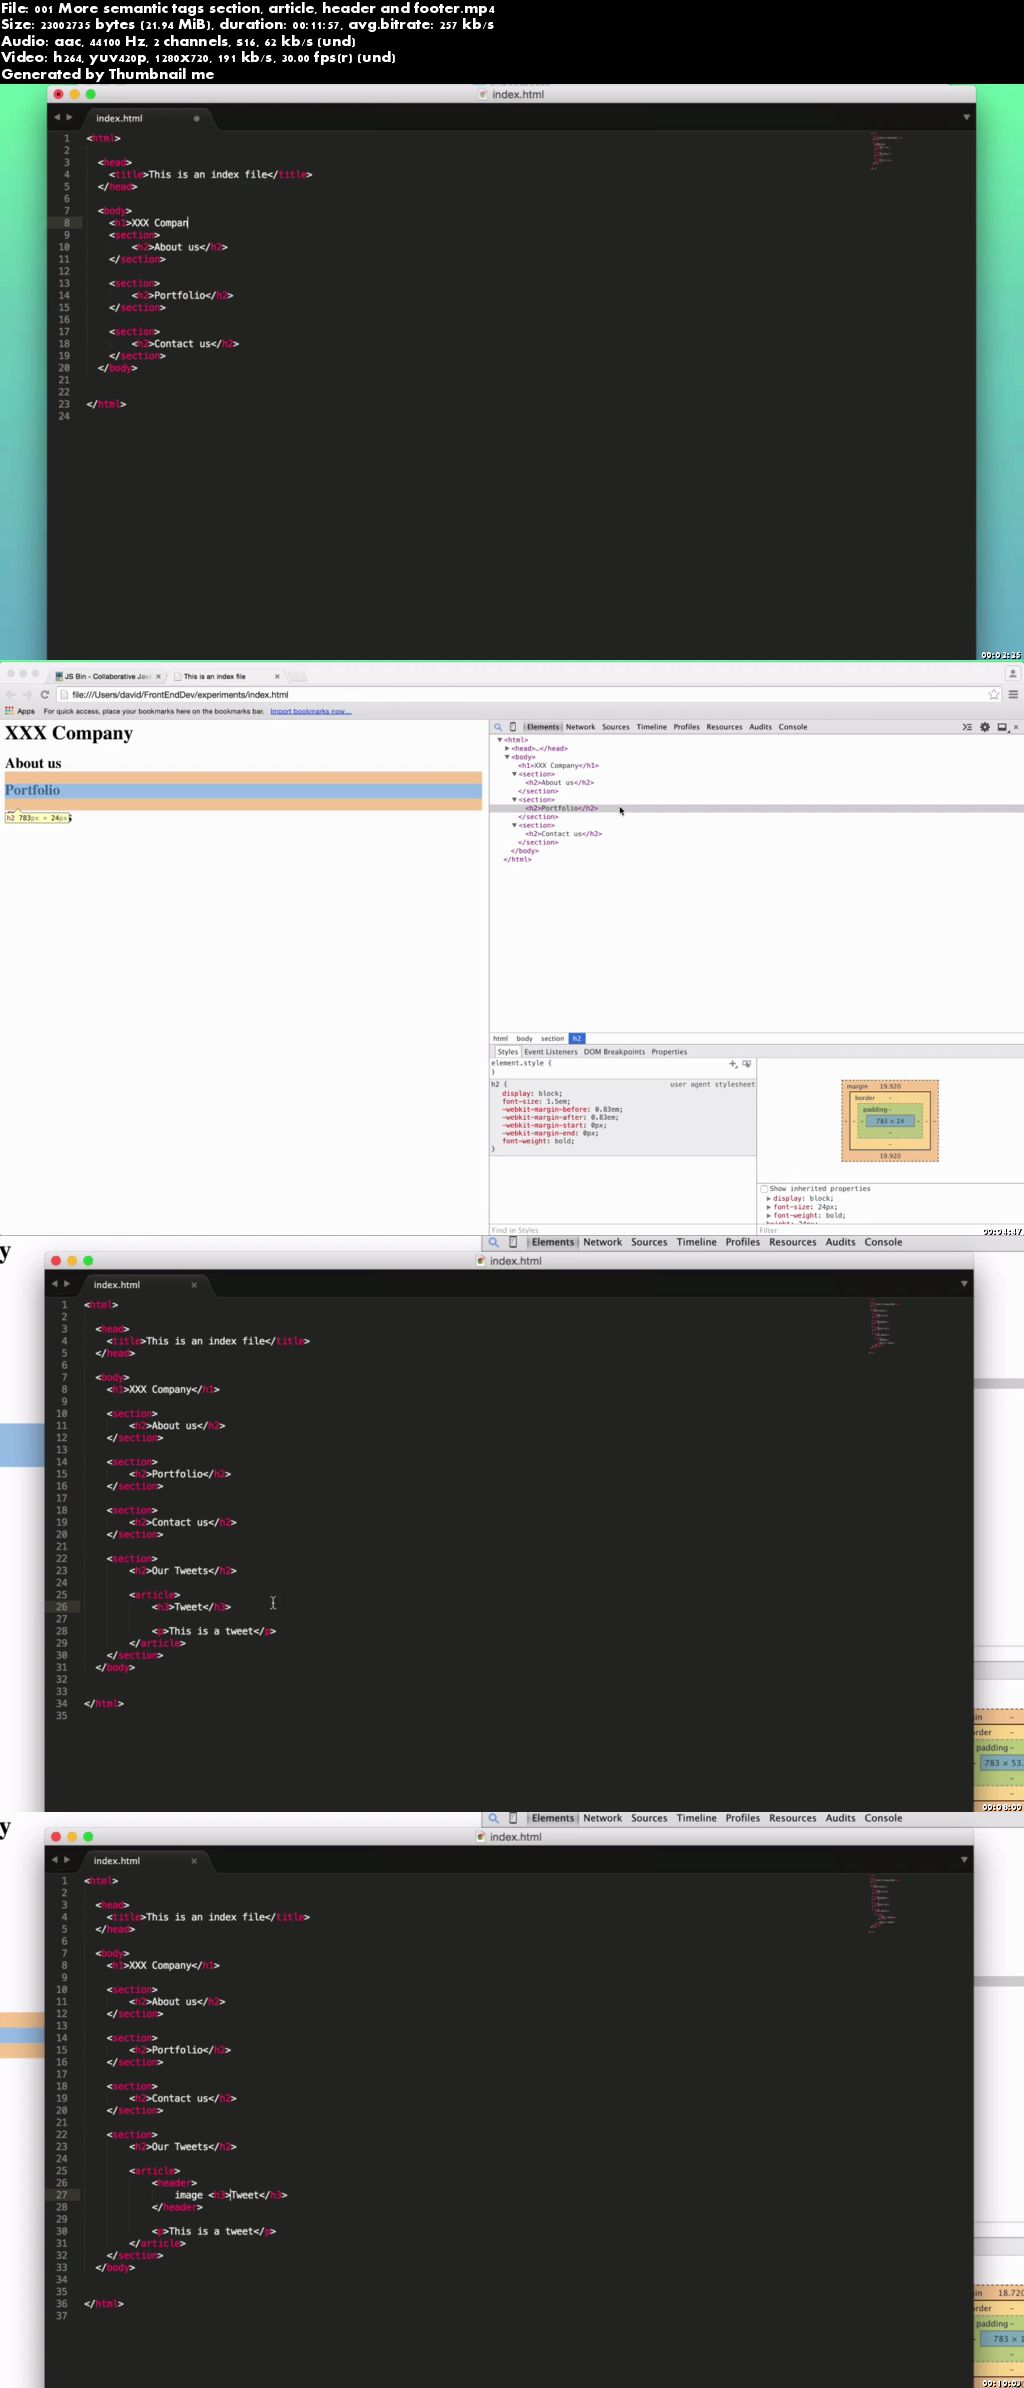Open the Profiles tab in the browser frame's DevTools
The image size is (1024, 2388).
coord(687,727)
